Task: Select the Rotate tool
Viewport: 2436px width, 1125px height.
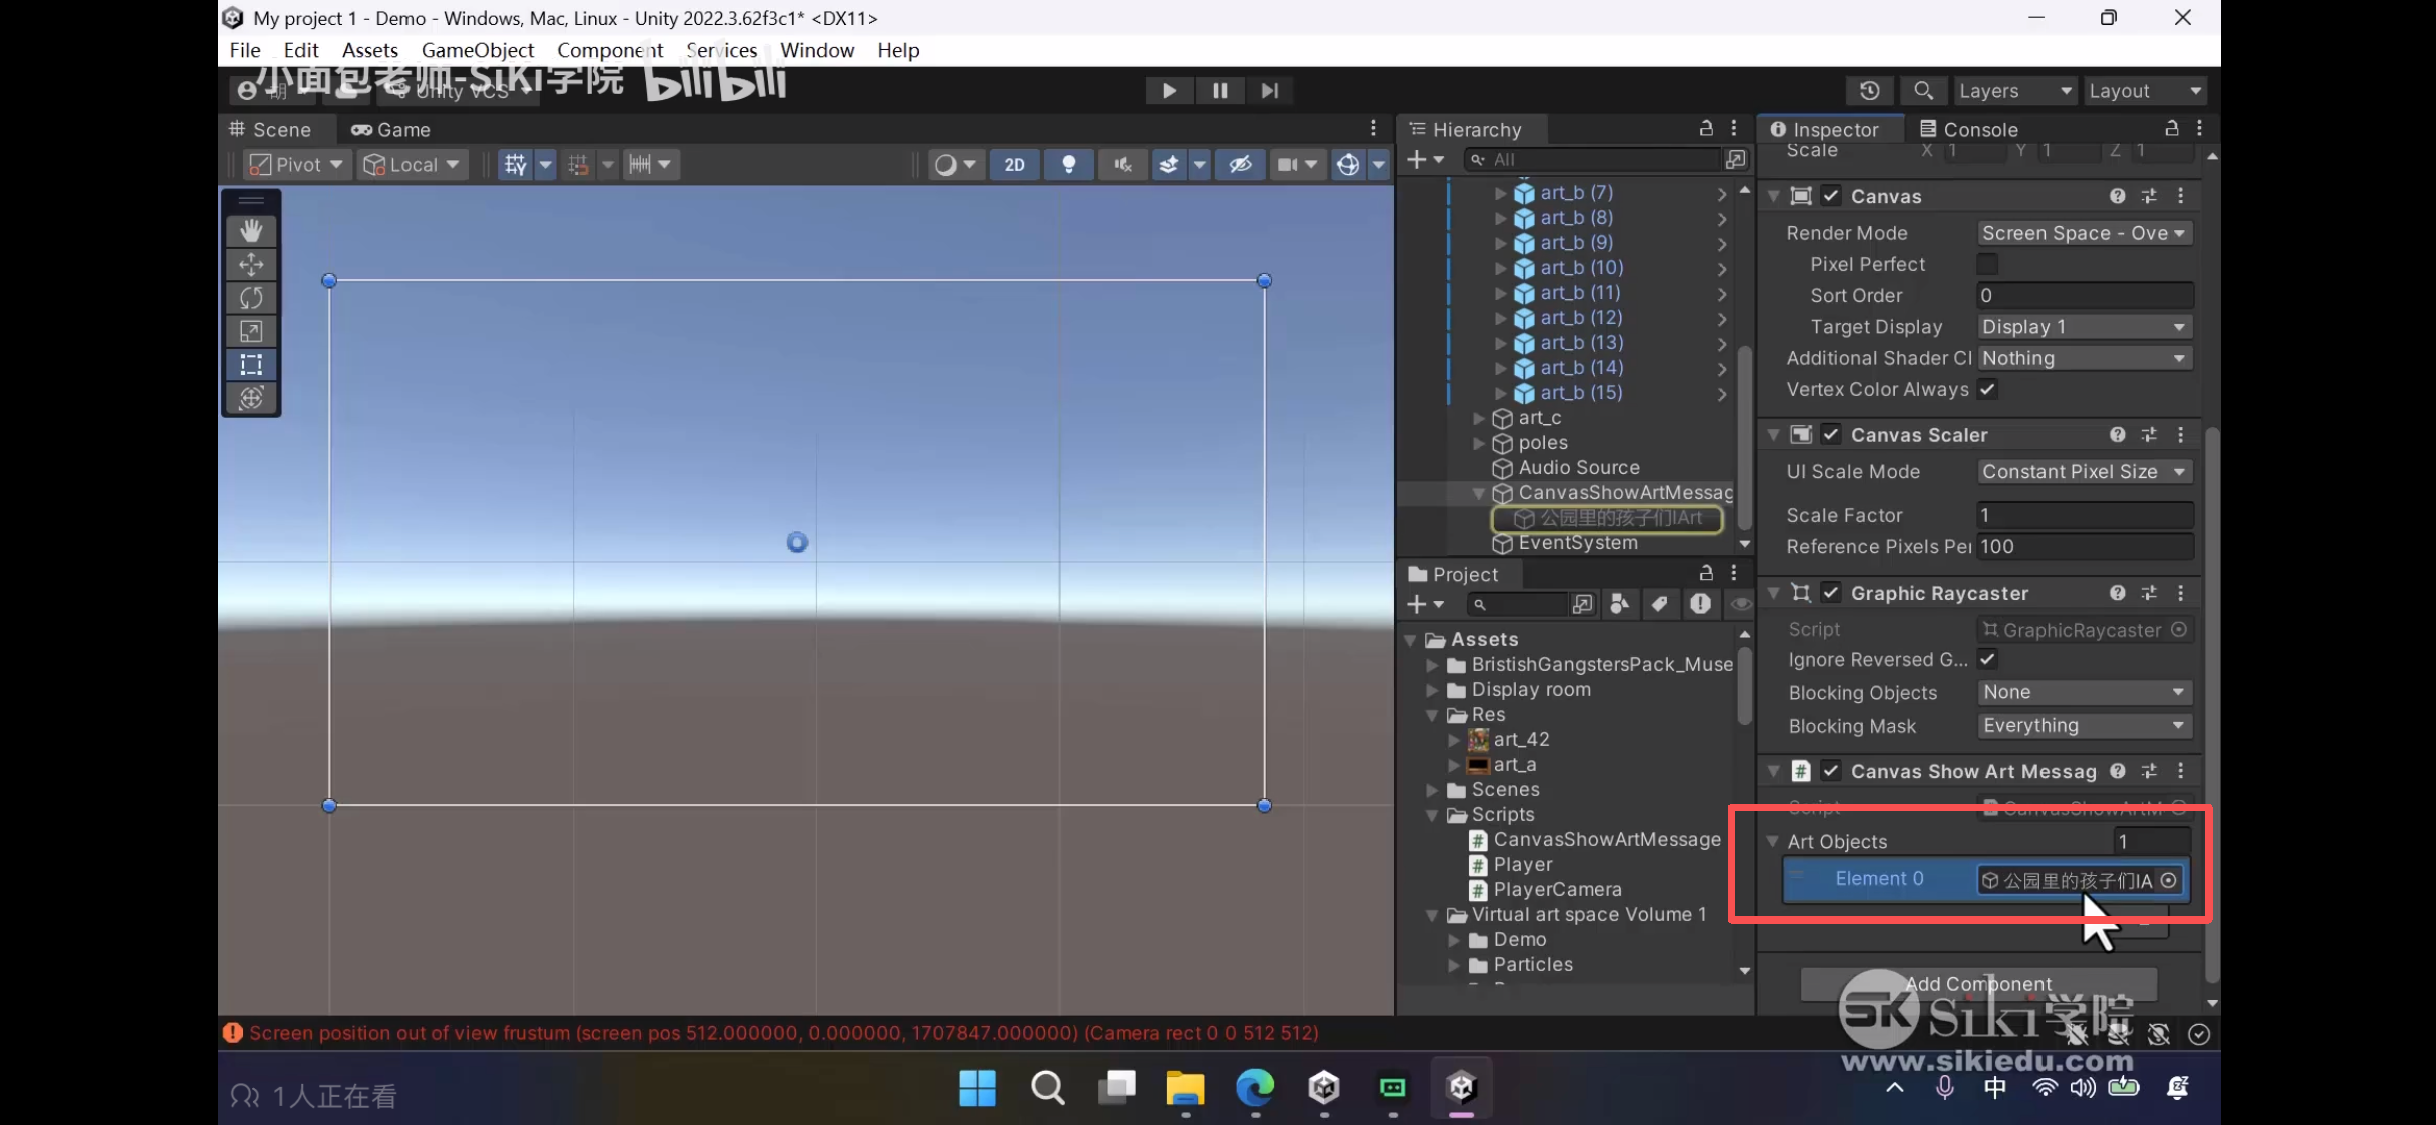Action: pos(251,298)
